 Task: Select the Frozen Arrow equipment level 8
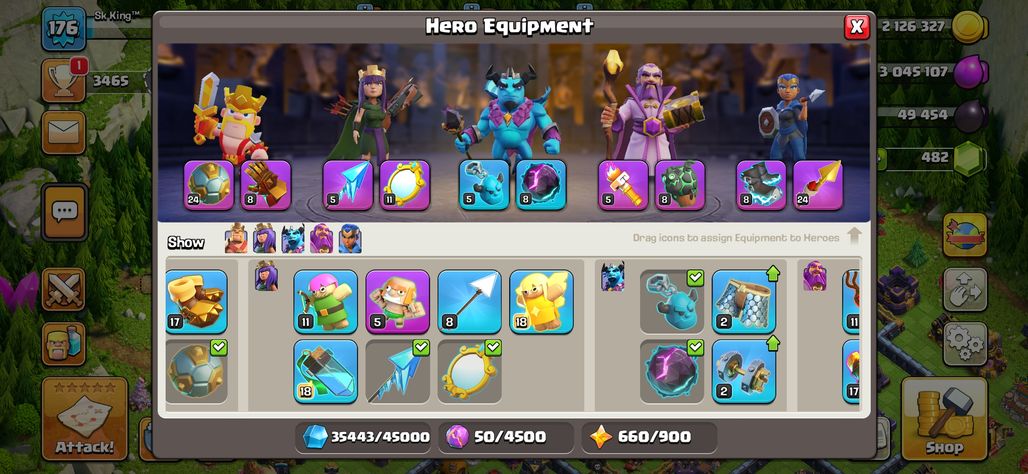click(x=469, y=302)
